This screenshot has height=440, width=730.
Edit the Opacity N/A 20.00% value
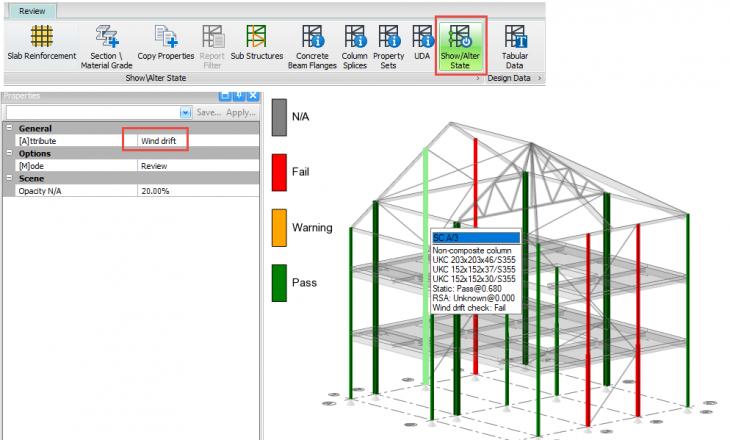197,190
